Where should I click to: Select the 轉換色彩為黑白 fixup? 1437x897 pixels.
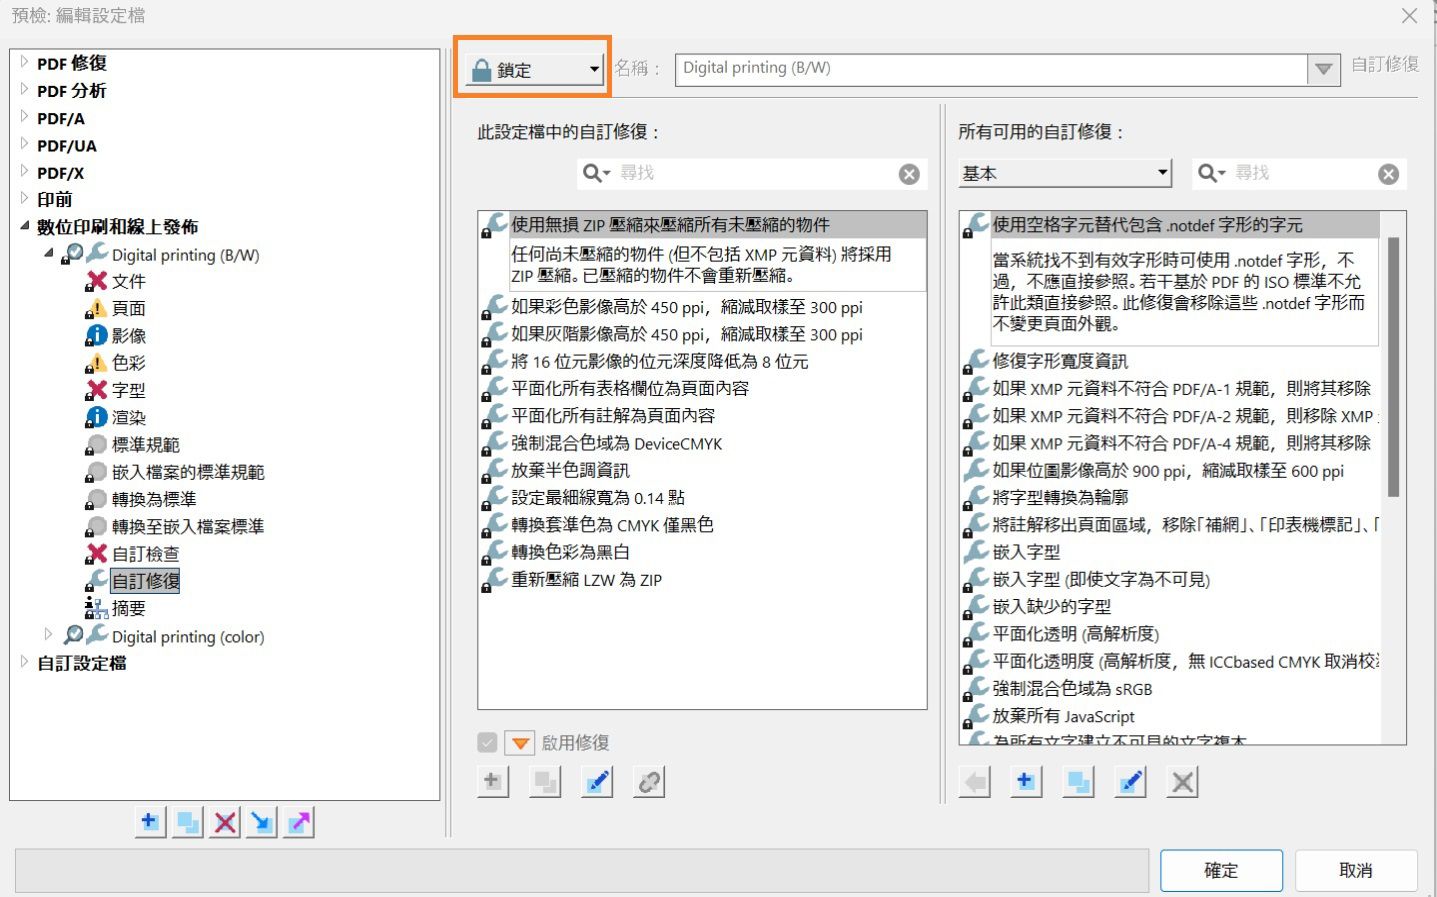[571, 552]
